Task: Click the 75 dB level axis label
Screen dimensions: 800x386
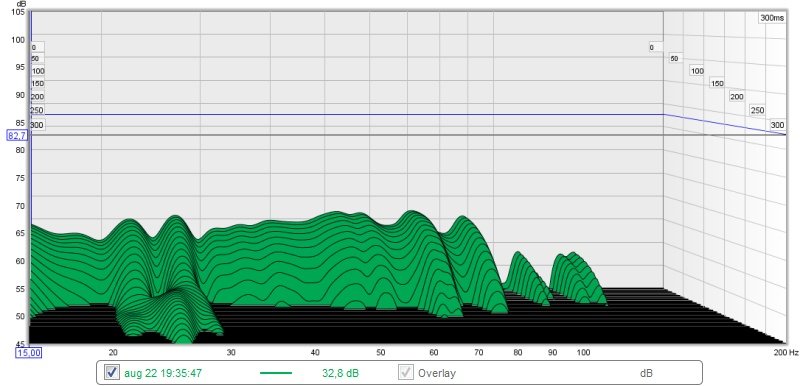Action: click(x=20, y=178)
